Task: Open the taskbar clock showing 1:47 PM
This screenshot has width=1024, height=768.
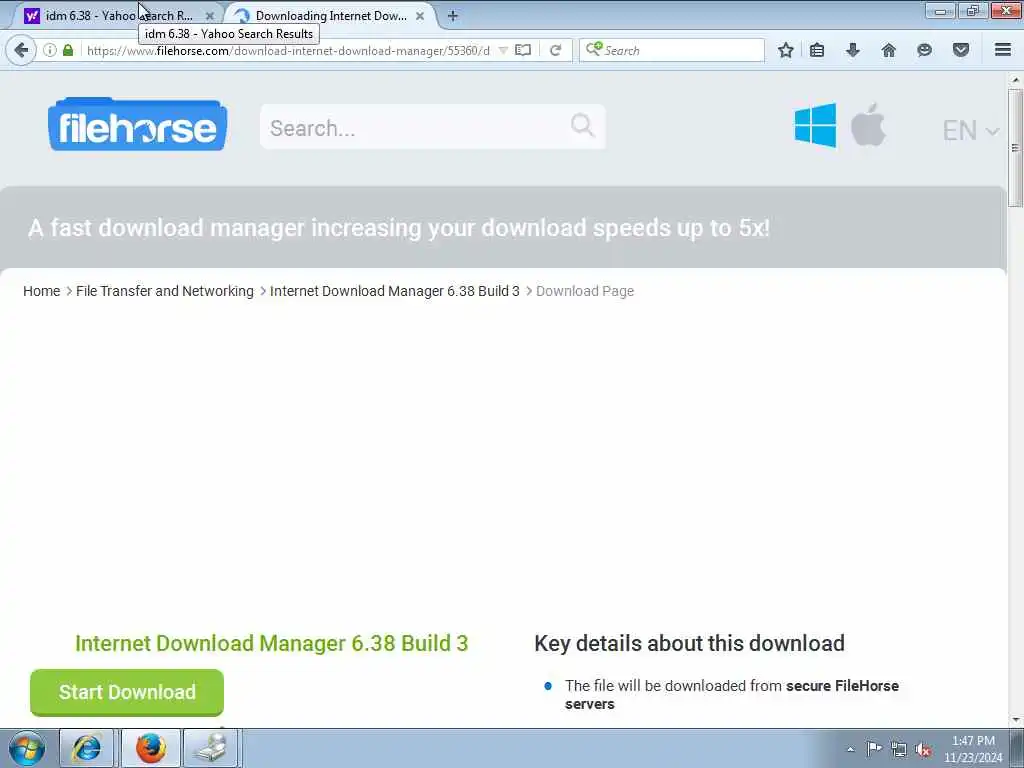Action: tap(973, 749)
